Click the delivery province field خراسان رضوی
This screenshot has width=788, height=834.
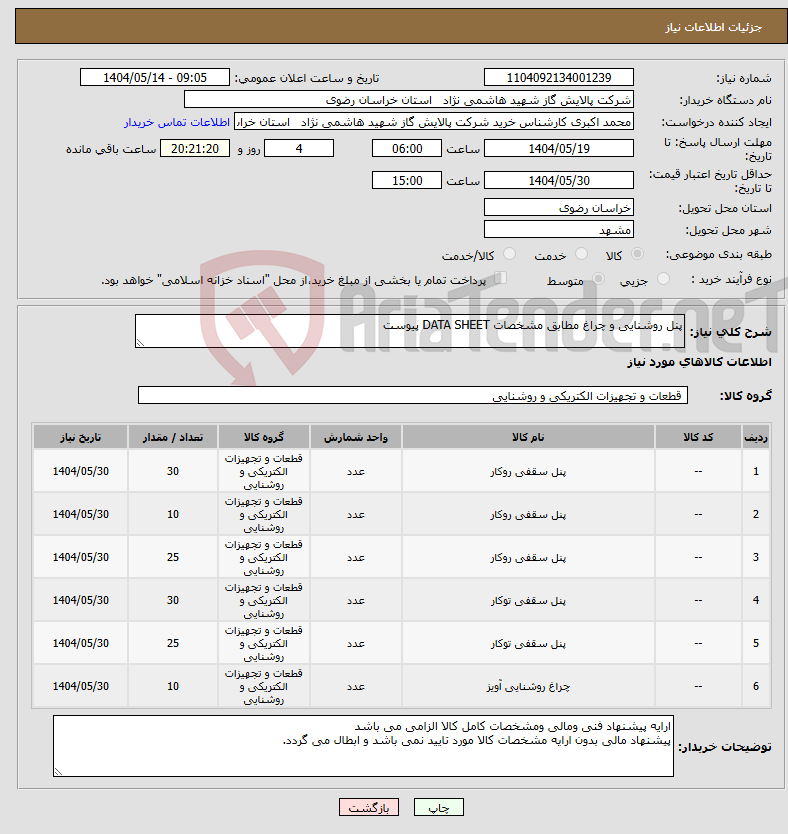[559, 207]
